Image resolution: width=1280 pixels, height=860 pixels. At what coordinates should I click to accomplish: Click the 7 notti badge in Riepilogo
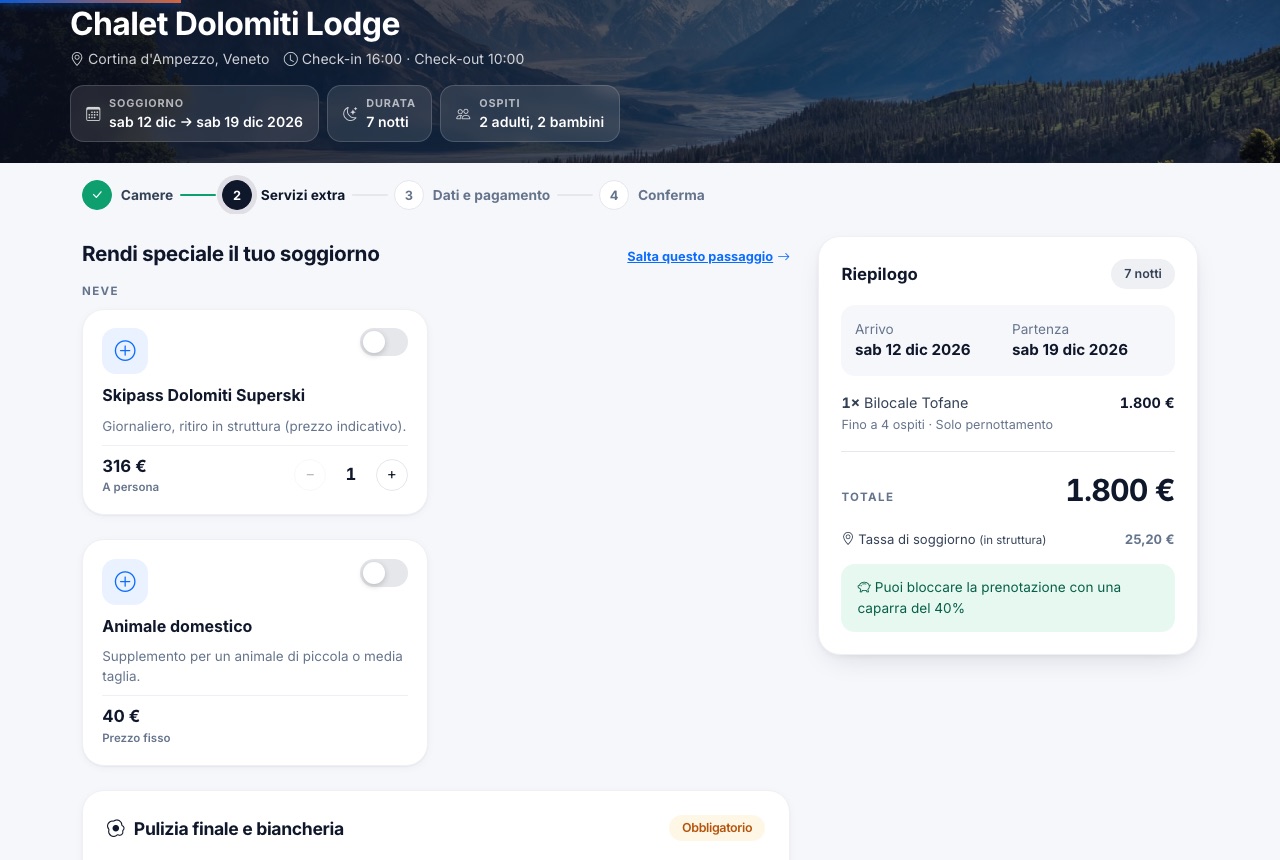tap(1143, 274)
